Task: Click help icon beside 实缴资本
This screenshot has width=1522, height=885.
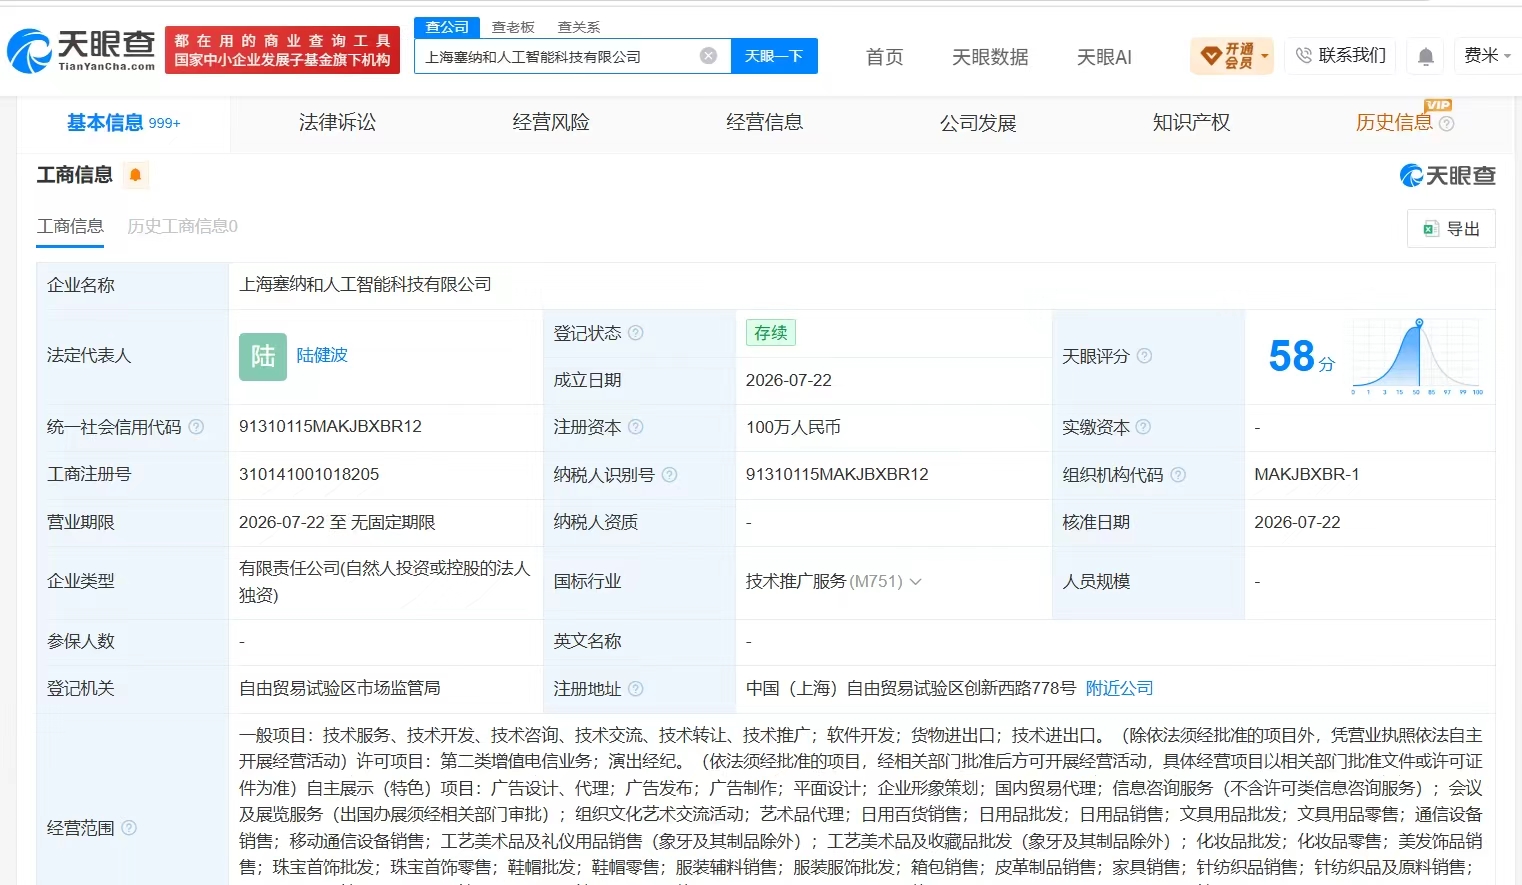Action: point(1143,427)
